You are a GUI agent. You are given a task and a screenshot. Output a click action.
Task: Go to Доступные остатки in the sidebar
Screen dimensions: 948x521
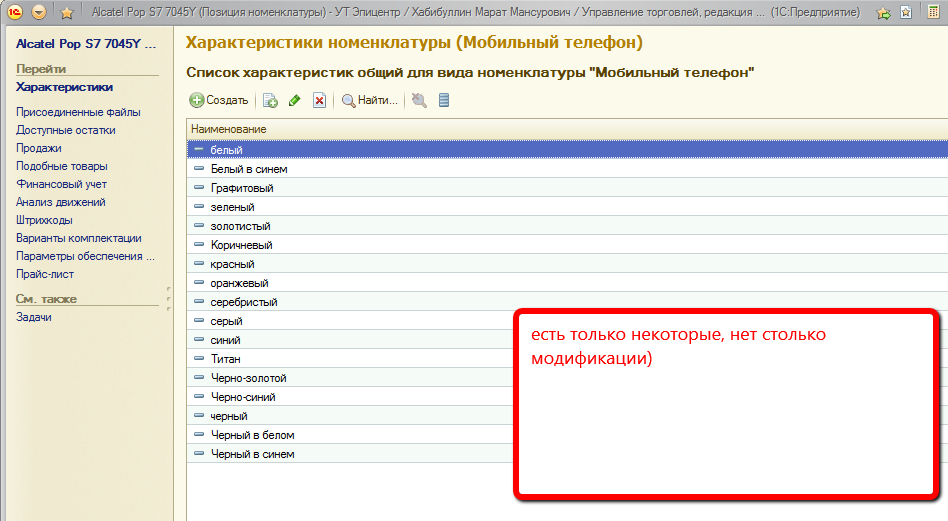click(66, 130)
